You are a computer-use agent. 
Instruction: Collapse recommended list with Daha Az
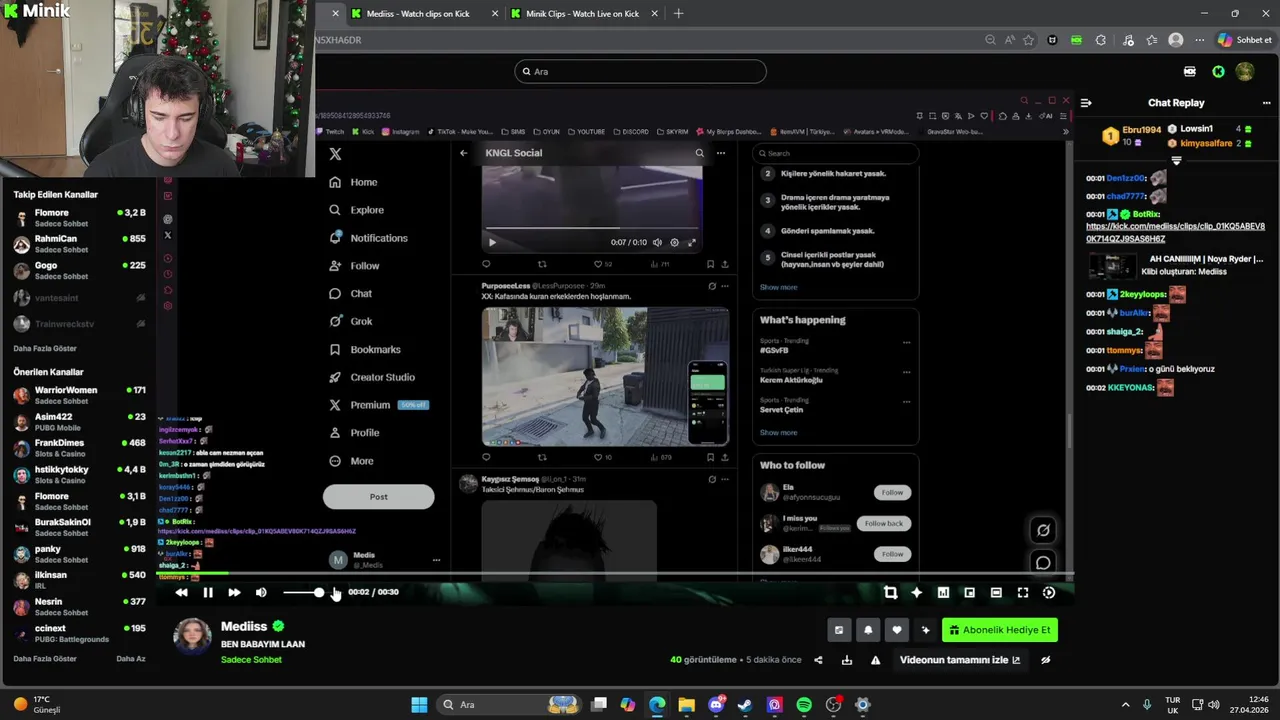point(131,659)
